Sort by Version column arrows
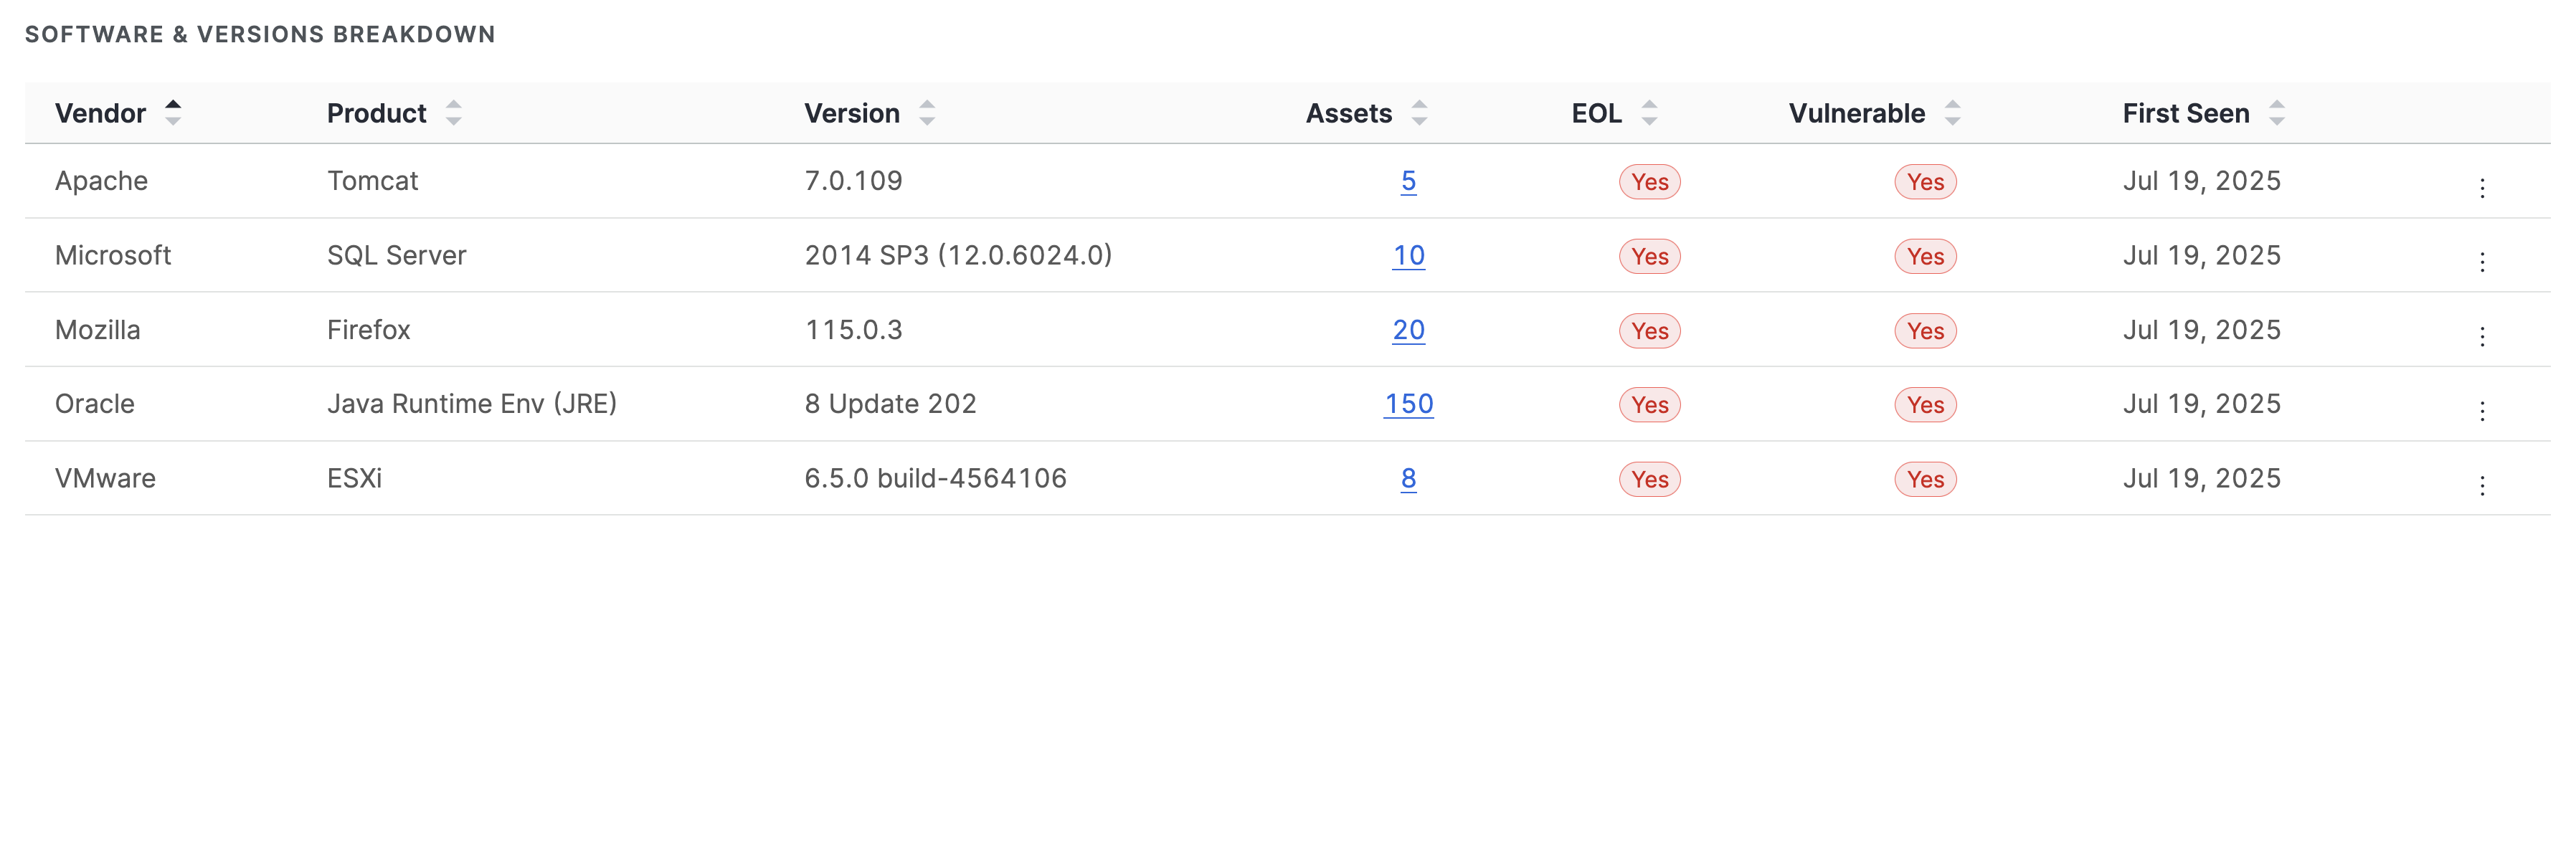This screenshot has width=2576, height=846. [926, 112]
